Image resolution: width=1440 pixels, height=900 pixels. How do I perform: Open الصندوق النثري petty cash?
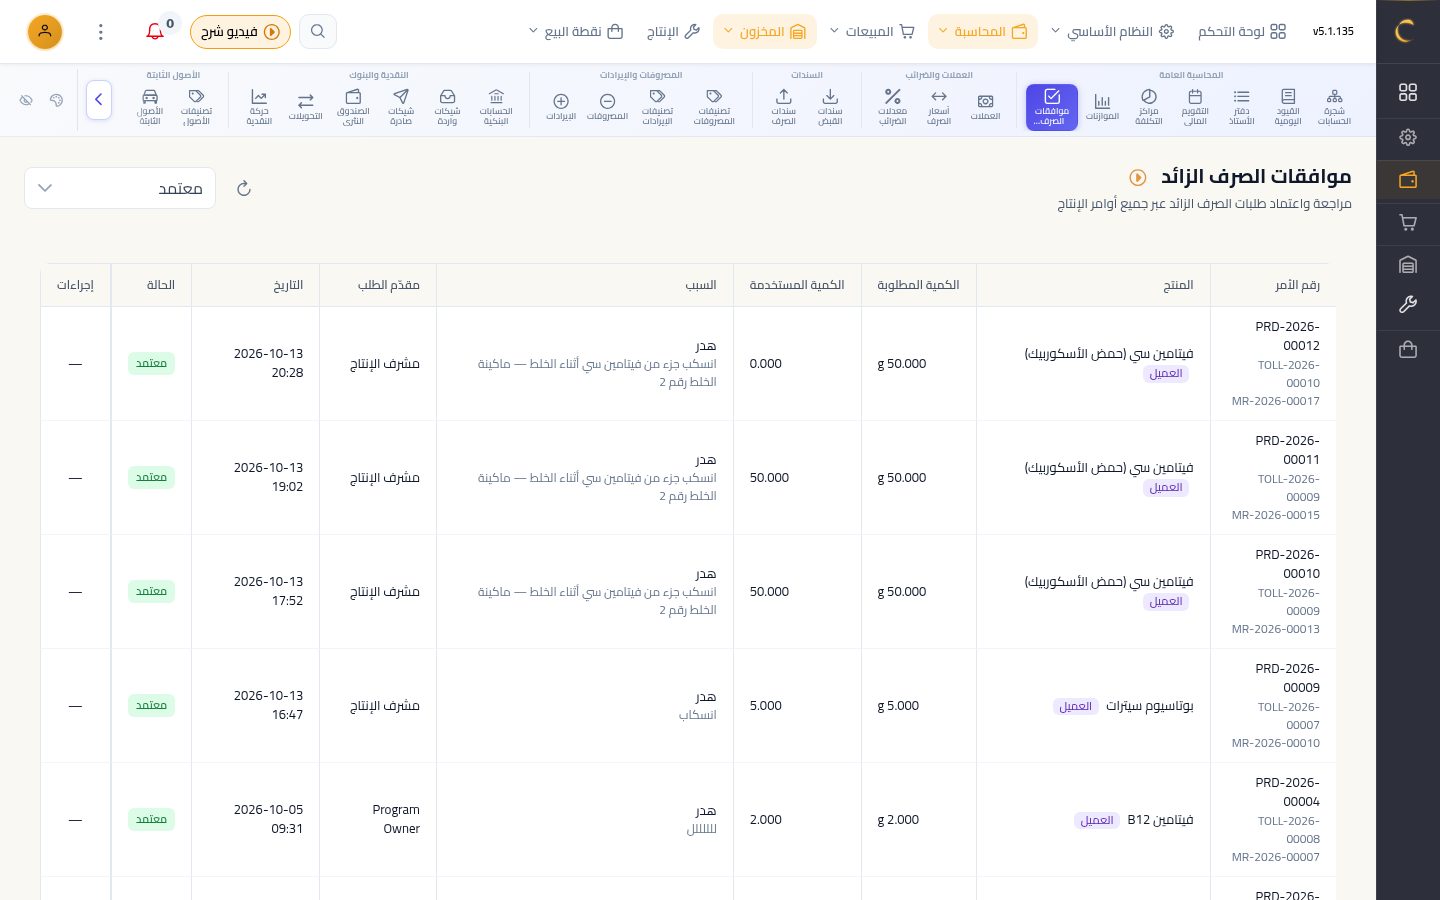pos(353,107)
